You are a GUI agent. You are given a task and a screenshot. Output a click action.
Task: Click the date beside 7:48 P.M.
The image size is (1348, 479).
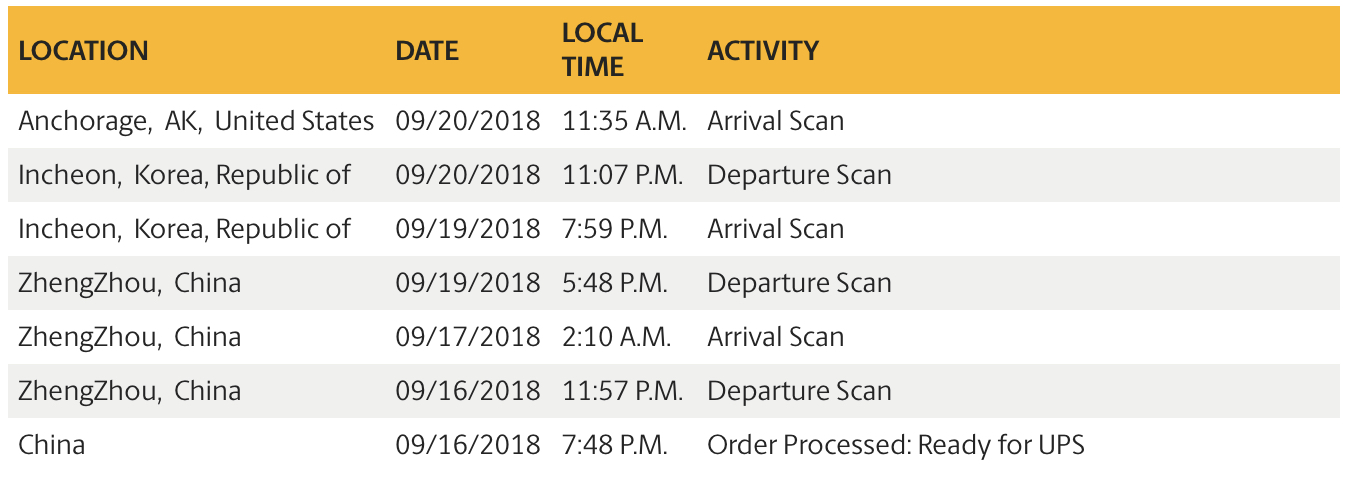[467, 445]
